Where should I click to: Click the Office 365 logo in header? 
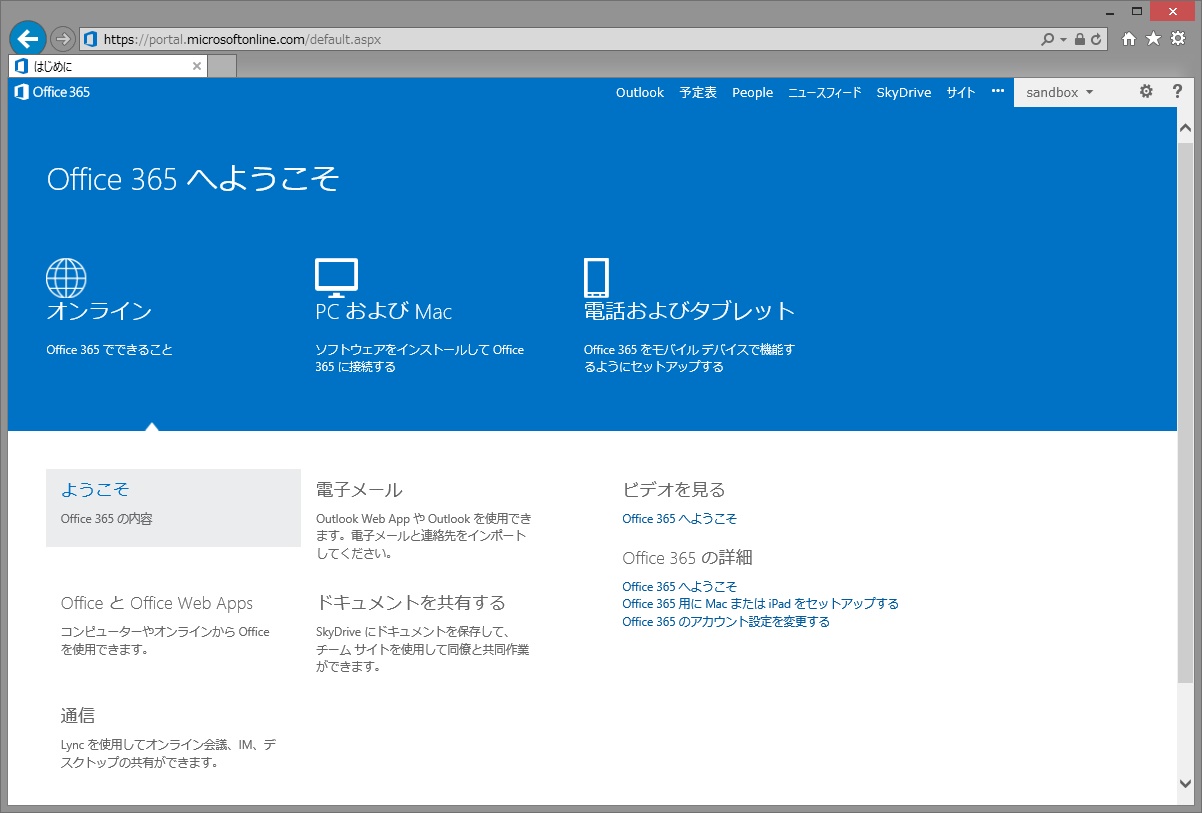[x=52, y=92]
